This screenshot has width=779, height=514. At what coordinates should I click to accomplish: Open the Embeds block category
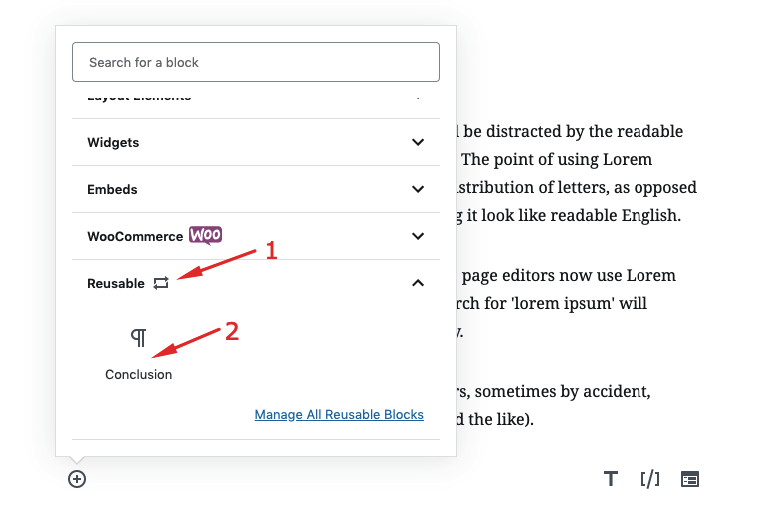(255, 189)
